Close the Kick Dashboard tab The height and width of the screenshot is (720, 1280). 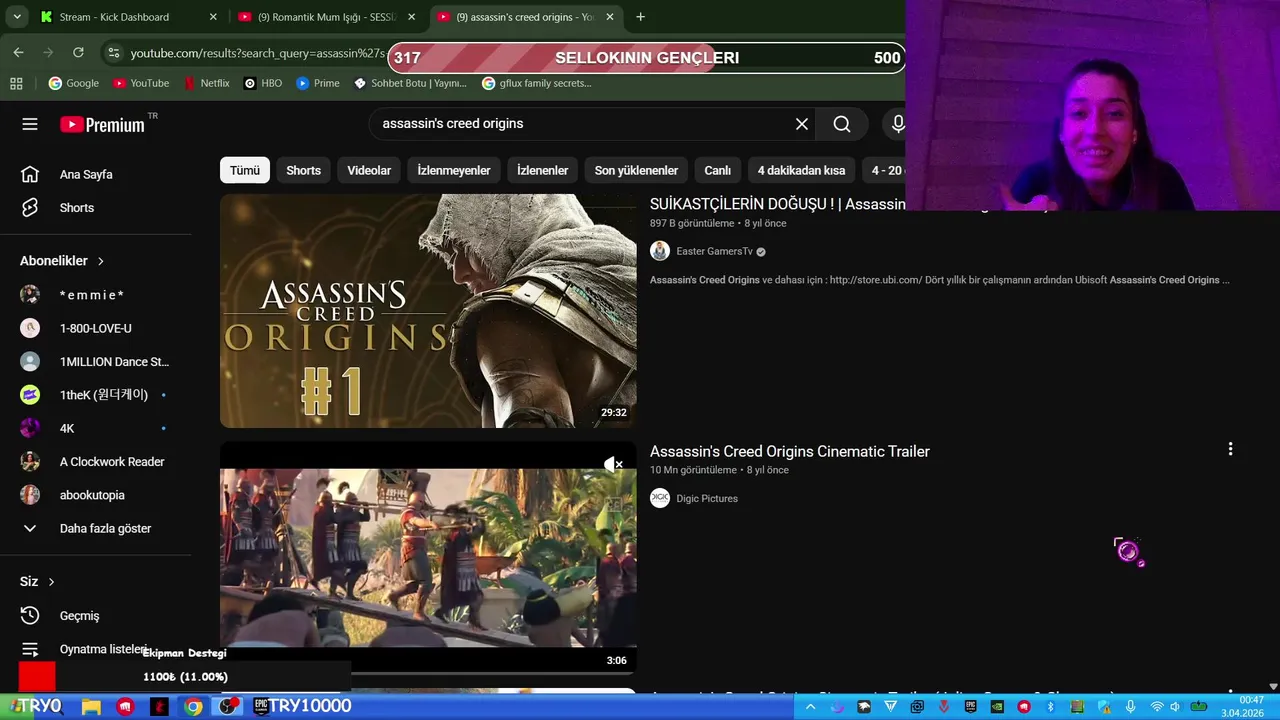(x=213, y=17)
